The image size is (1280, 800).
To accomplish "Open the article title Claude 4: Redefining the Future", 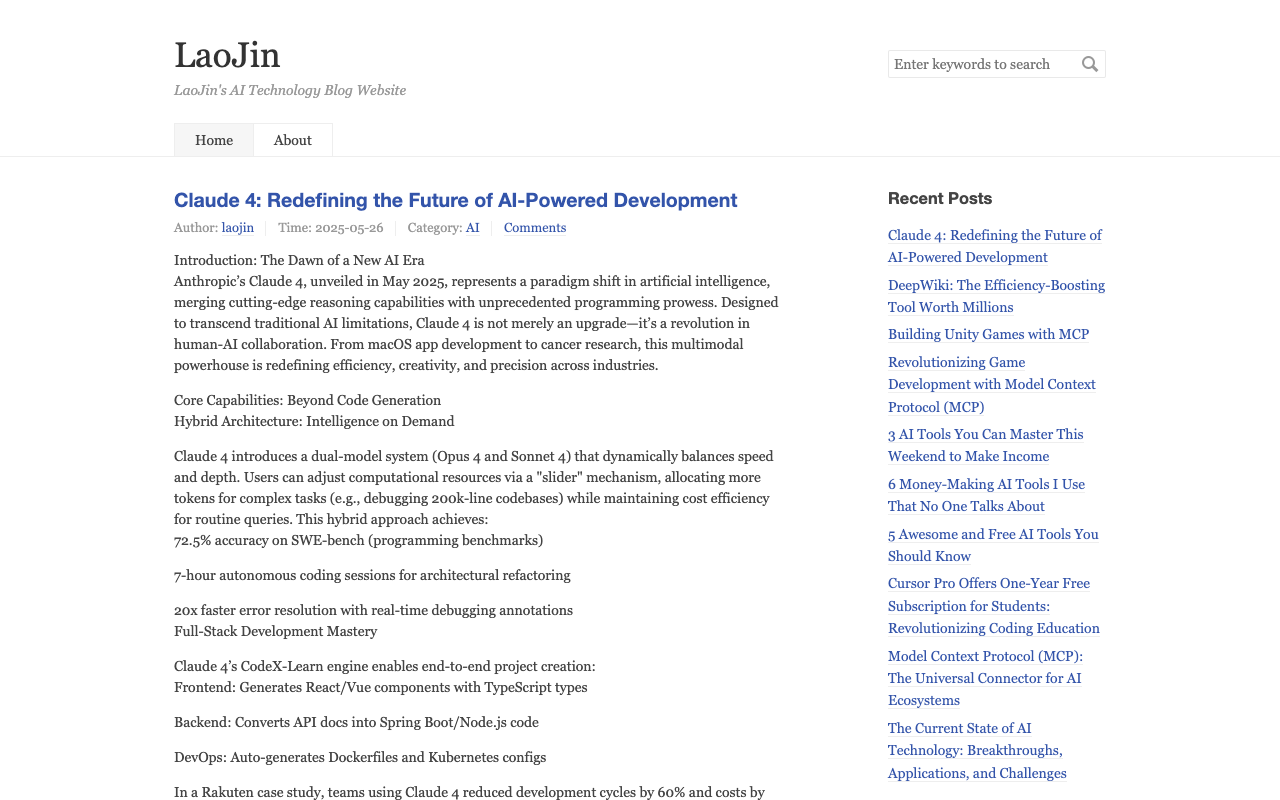I will pos(455,200).
